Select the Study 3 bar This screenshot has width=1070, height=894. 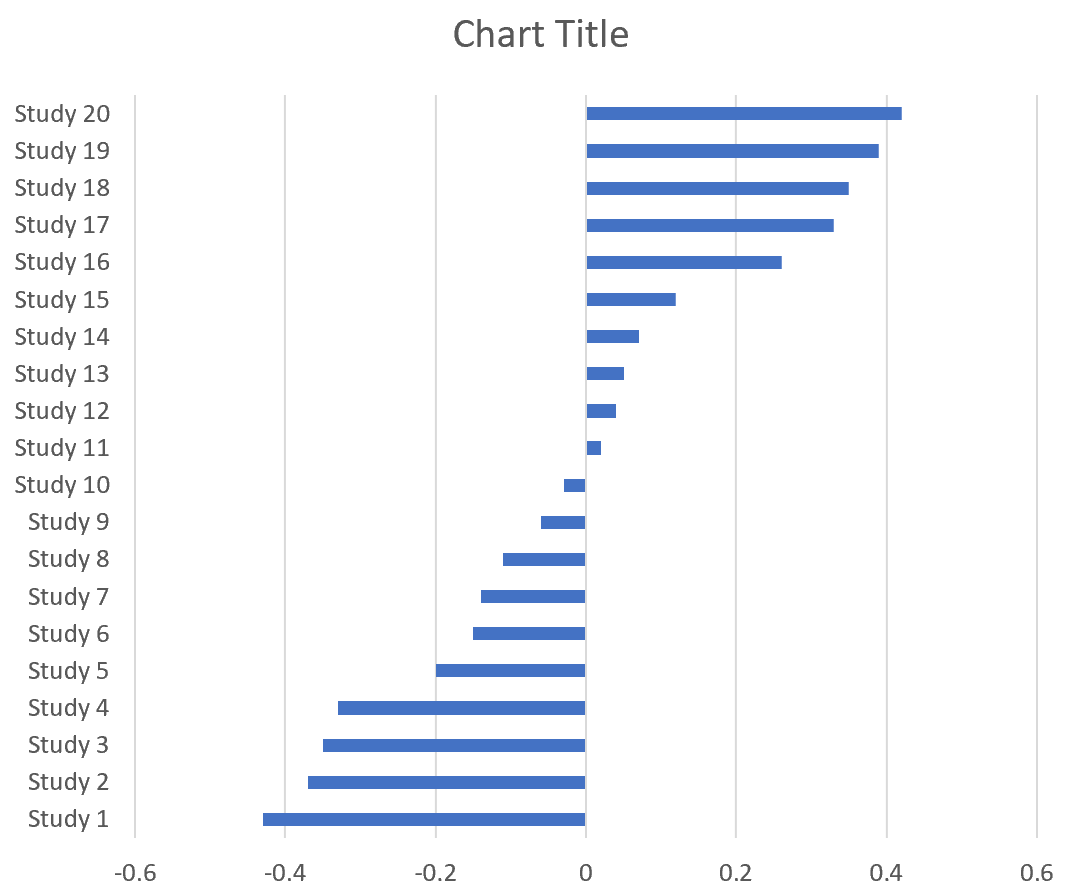coord(454,745)
